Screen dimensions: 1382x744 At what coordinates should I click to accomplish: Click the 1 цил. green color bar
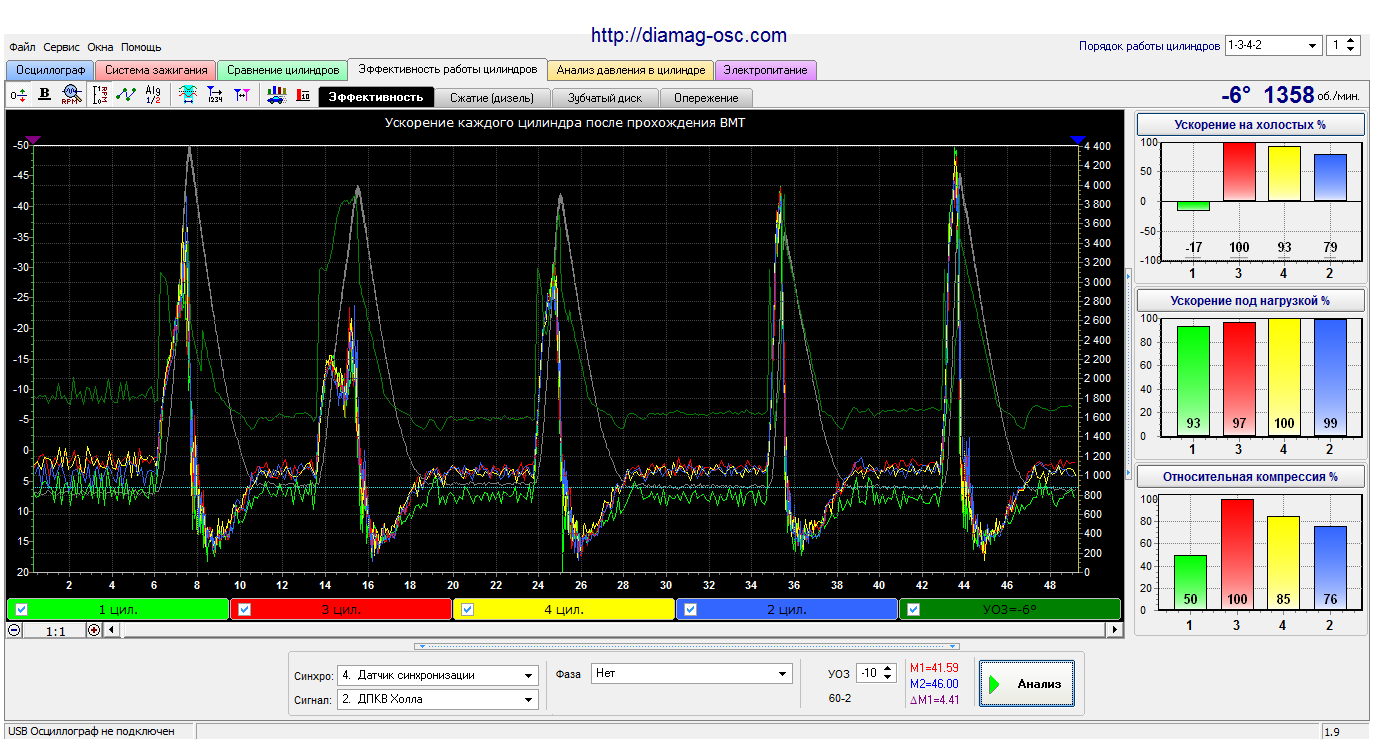(x=118, y=609)
